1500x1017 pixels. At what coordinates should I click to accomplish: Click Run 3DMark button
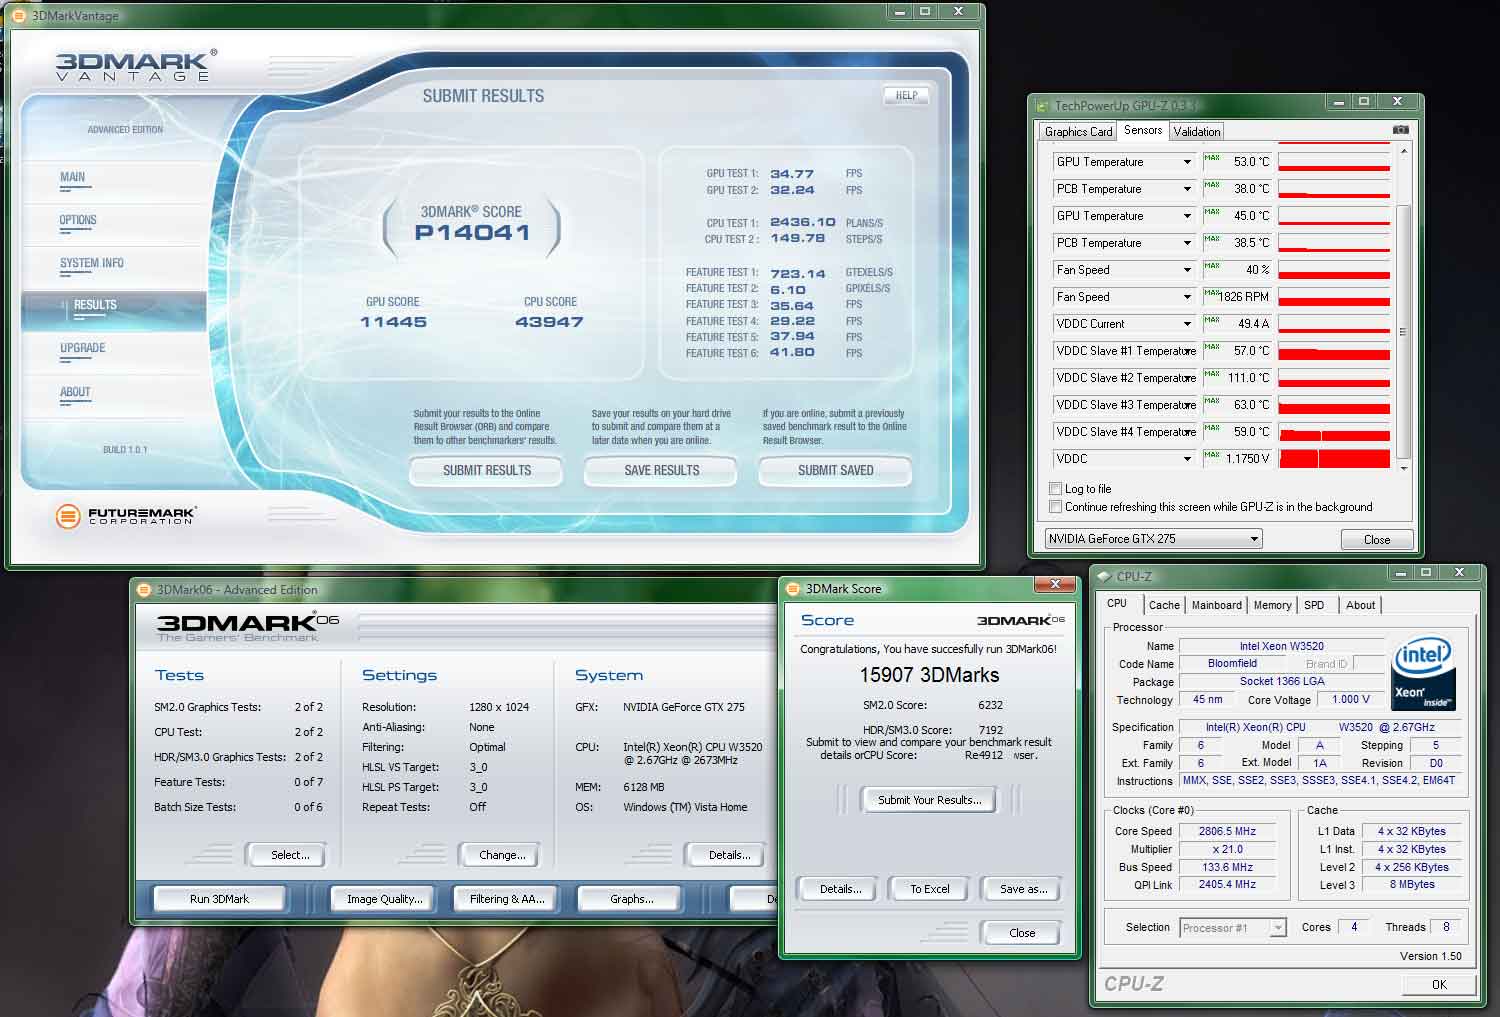coord(219,899)
